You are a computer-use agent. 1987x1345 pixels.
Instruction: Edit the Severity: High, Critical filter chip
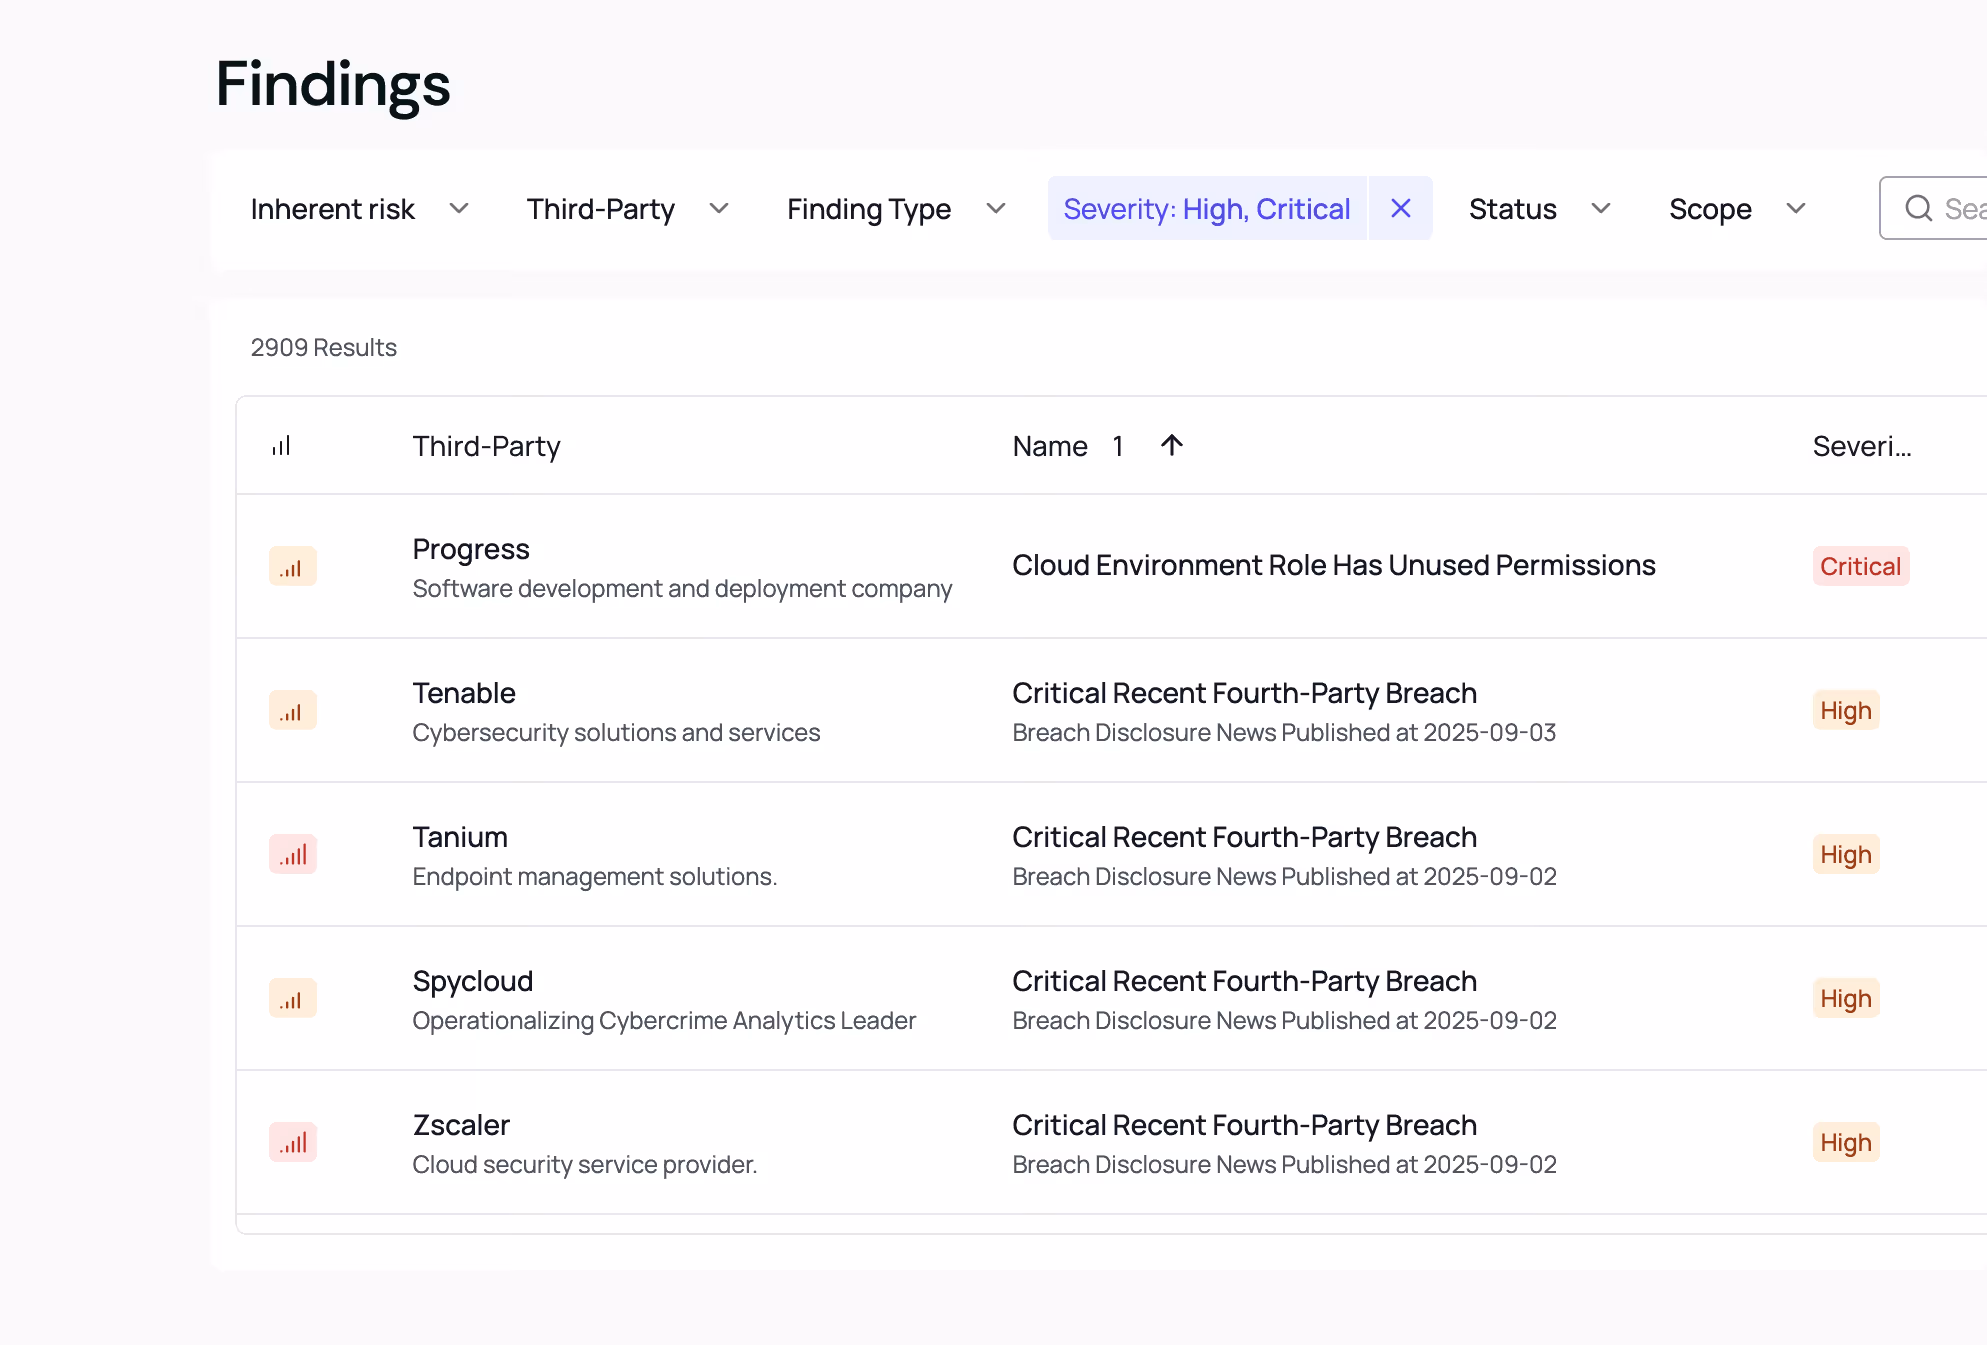pyautogui.click(x=1207, y=208)
